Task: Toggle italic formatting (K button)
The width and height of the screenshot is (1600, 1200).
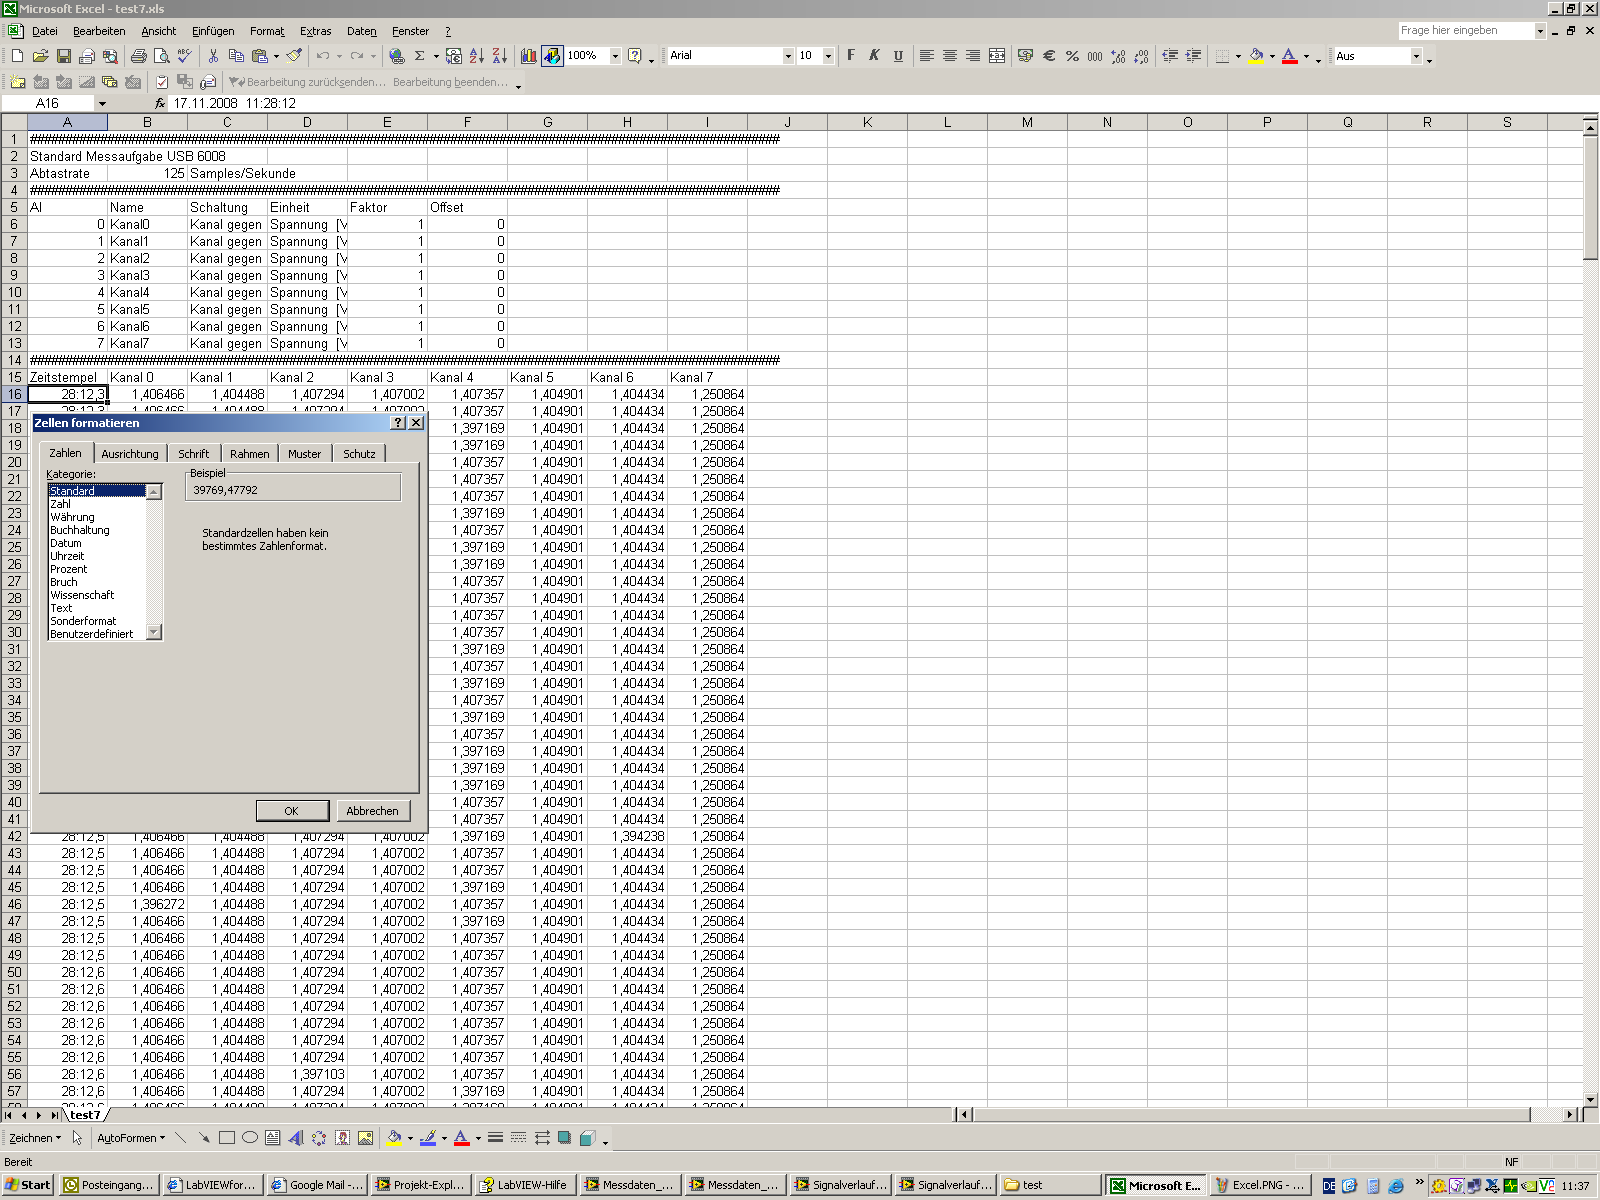Action: [874, 56]
